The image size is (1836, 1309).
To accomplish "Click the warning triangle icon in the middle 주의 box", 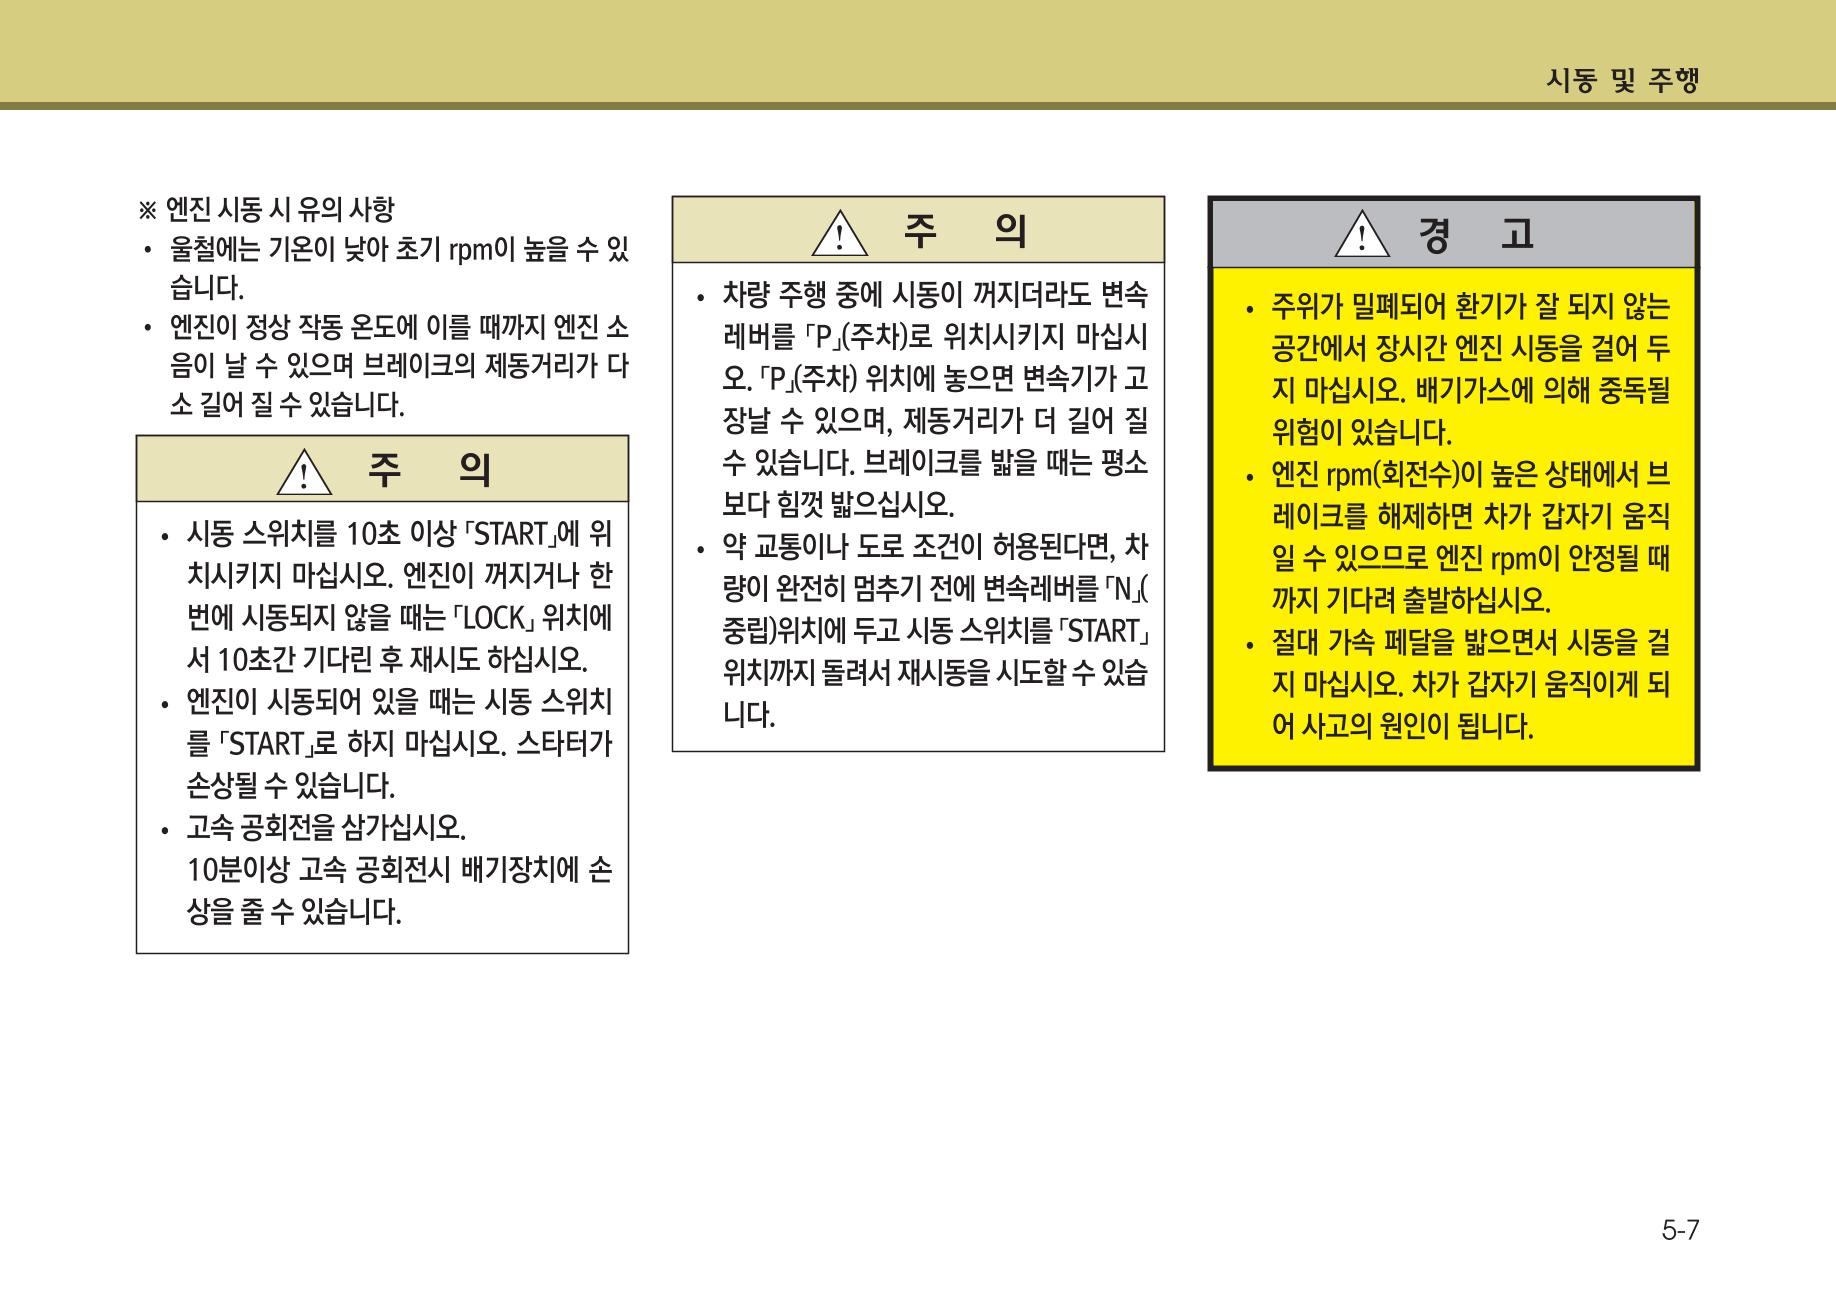I will (838, 233).
